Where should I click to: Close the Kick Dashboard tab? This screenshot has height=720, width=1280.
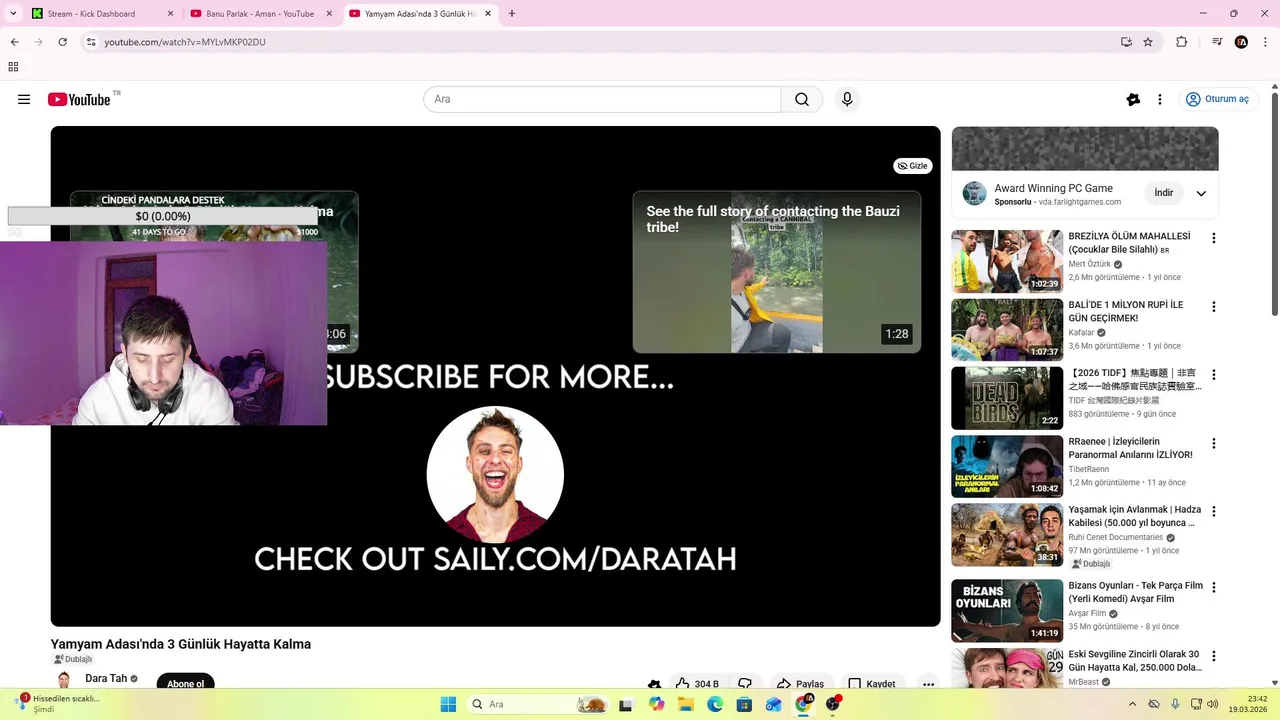[x=170, y=14]
